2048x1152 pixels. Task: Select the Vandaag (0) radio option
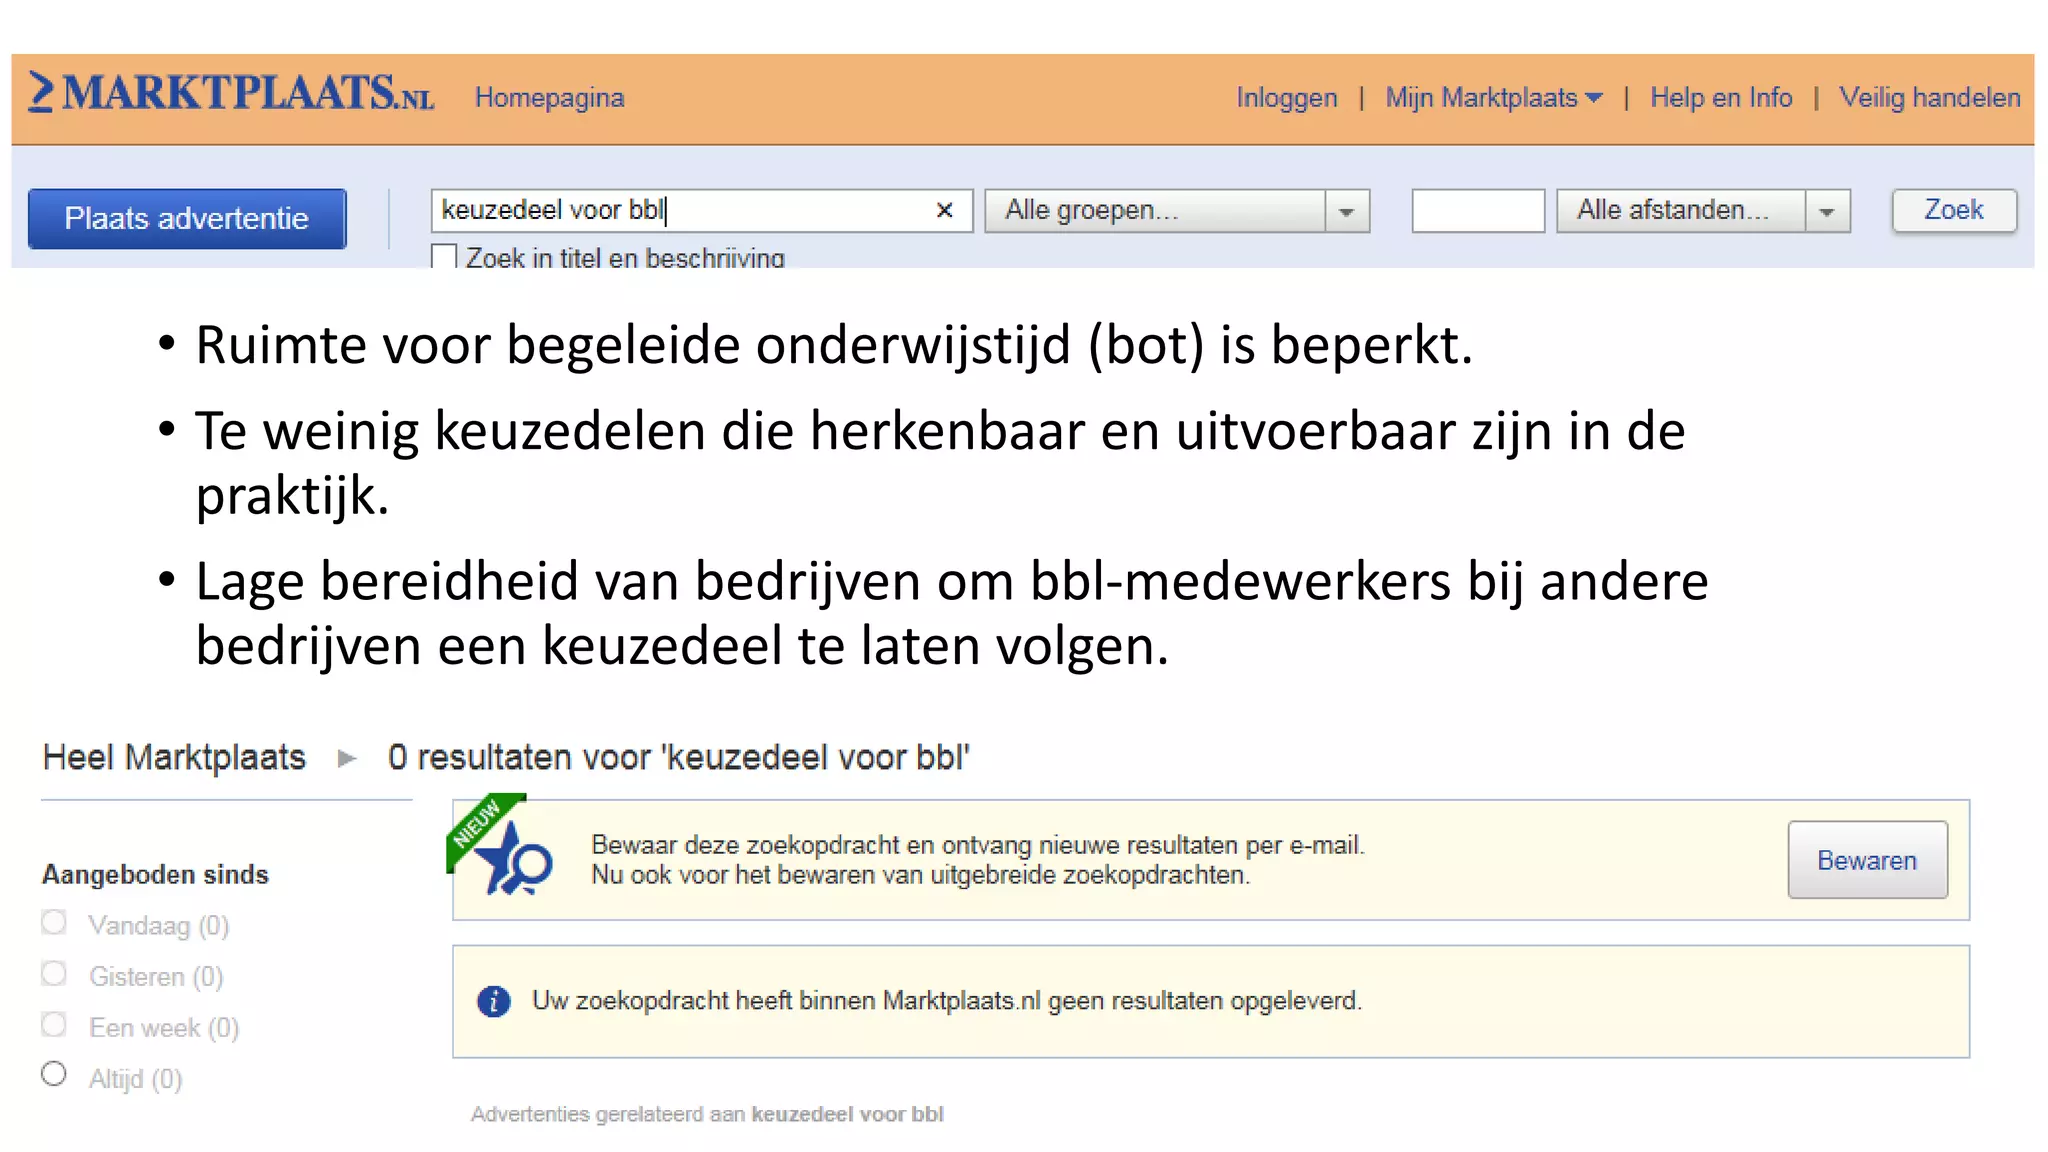pyautogui.click(x=54, y=923)
